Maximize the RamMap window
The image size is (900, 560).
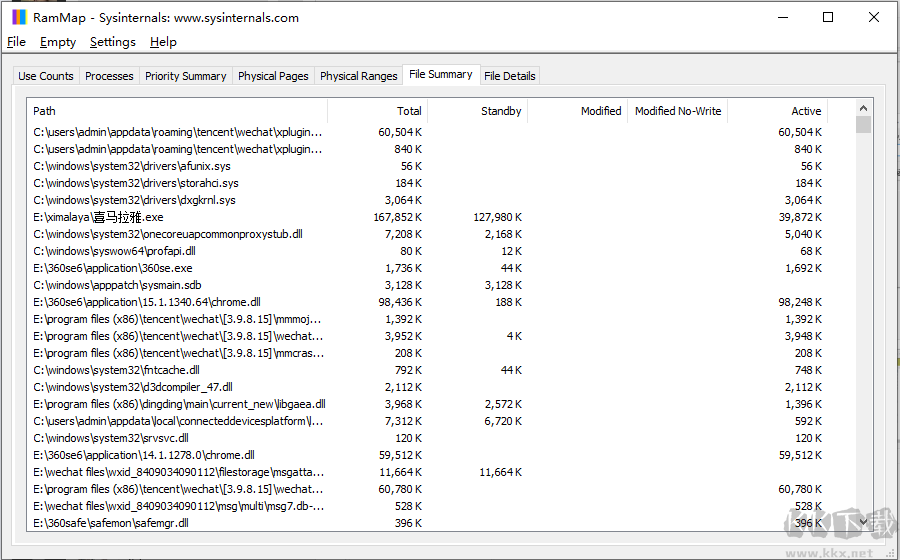click(x=828, y=17)
